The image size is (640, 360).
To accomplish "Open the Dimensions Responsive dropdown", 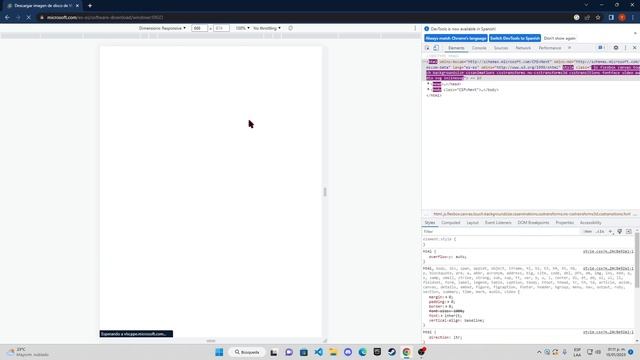I will pos(162,28).
